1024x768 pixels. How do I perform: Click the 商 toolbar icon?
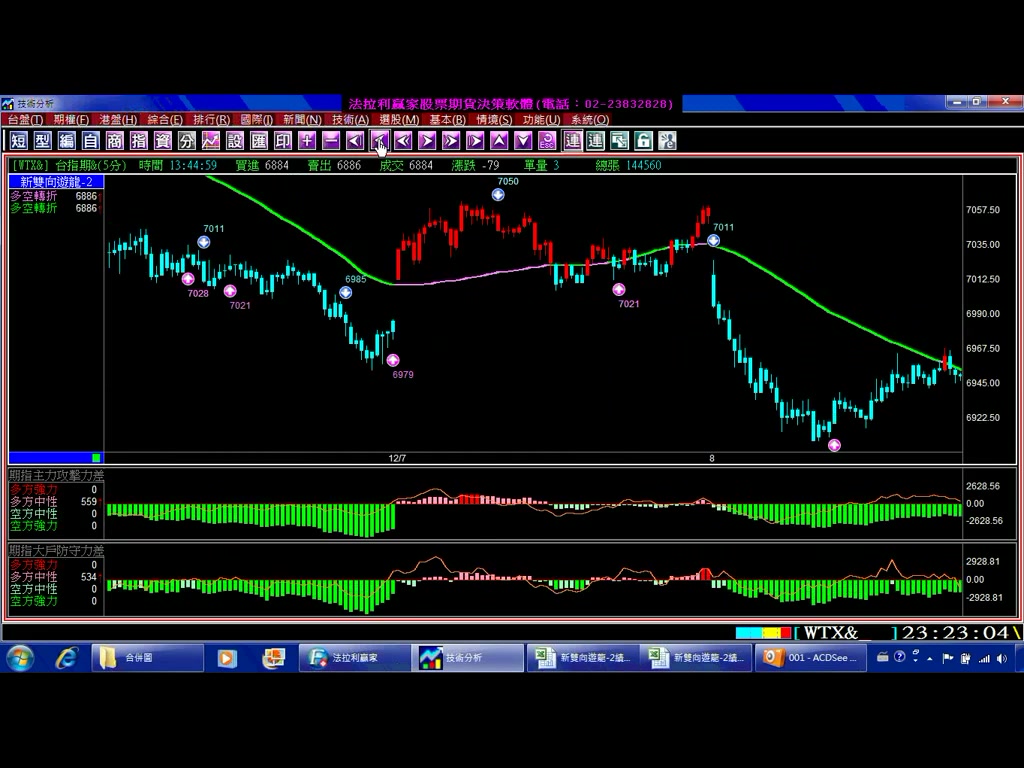(115, 141)
